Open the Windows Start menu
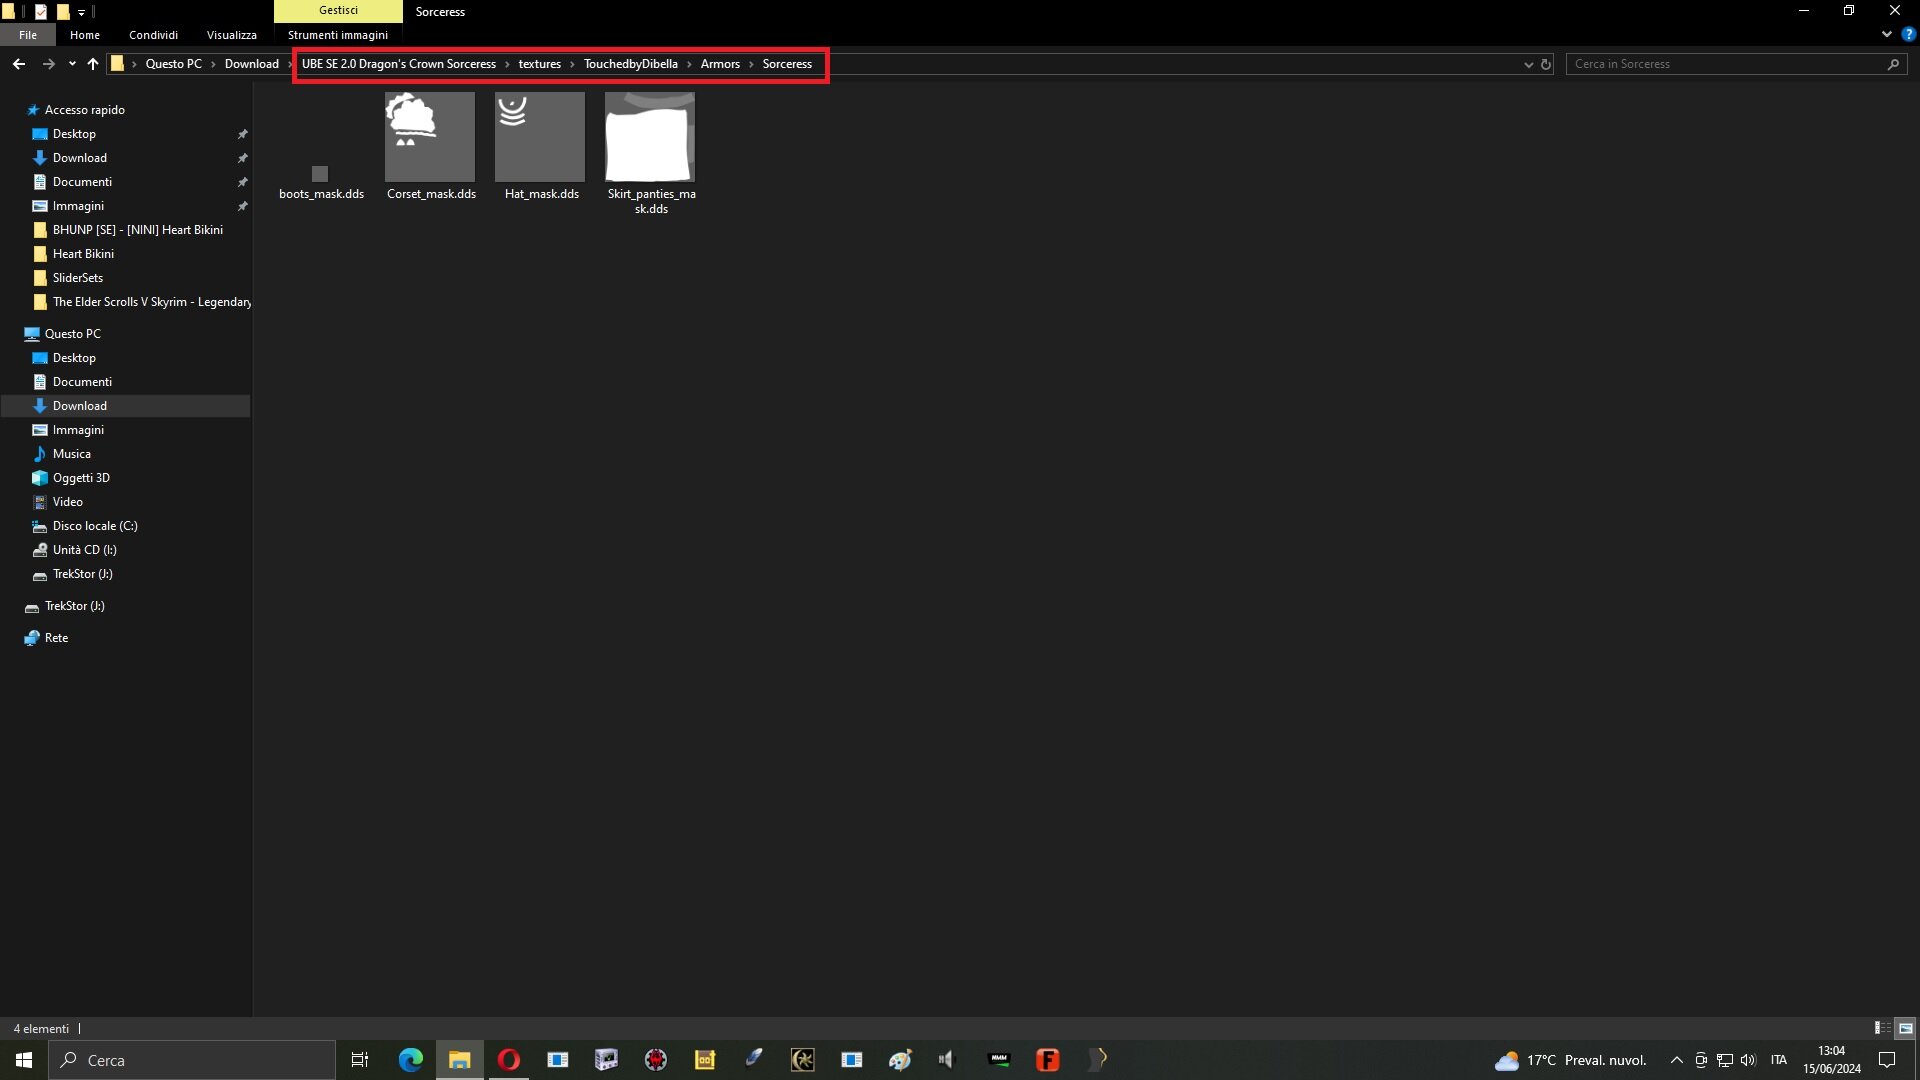 (x=24, y=1060)
